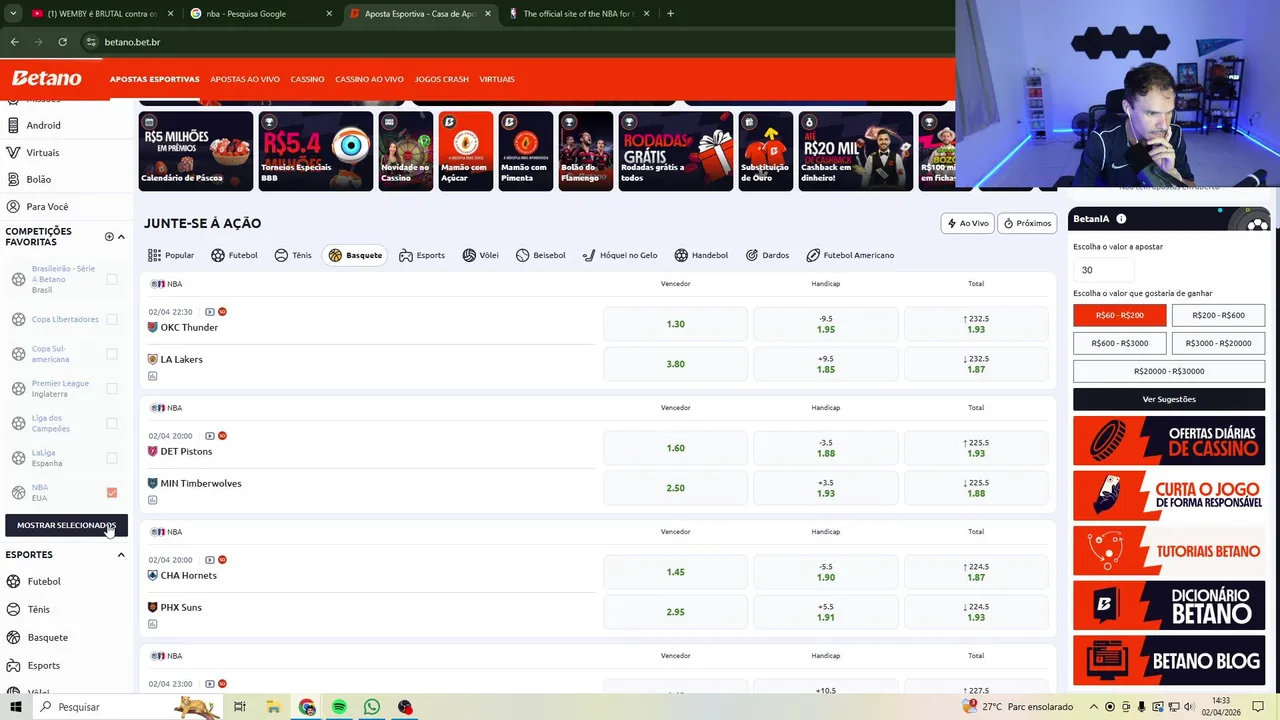The height and width of the screenshot is (720, 1280).
Task: Click live stream icon for DET Pistons game
Action: tap(209, 436)
